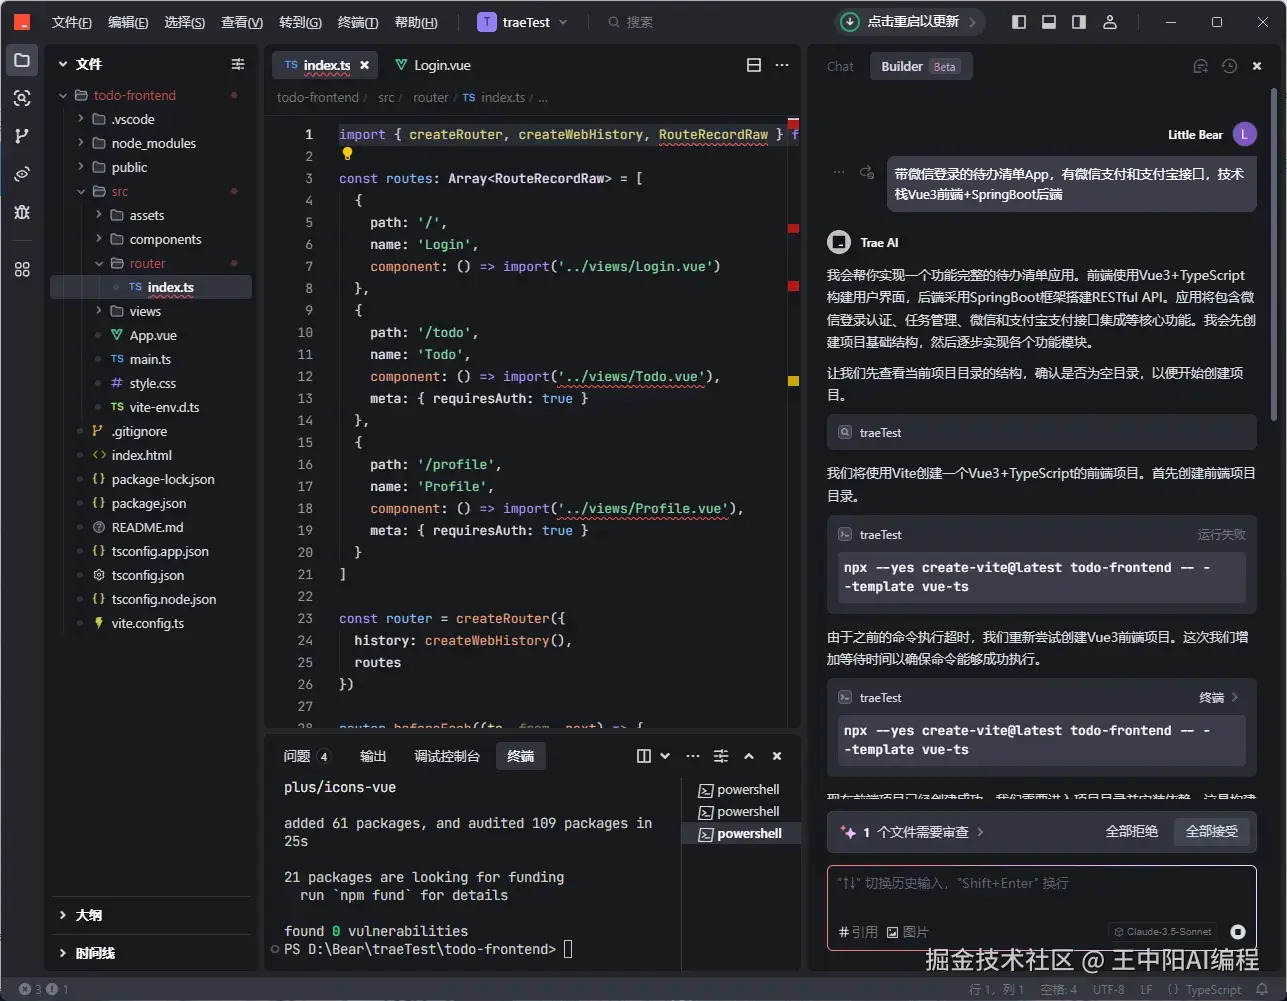Close the bottom terminal panel
Screen dimensions: 1287x1001
(777, 756)
